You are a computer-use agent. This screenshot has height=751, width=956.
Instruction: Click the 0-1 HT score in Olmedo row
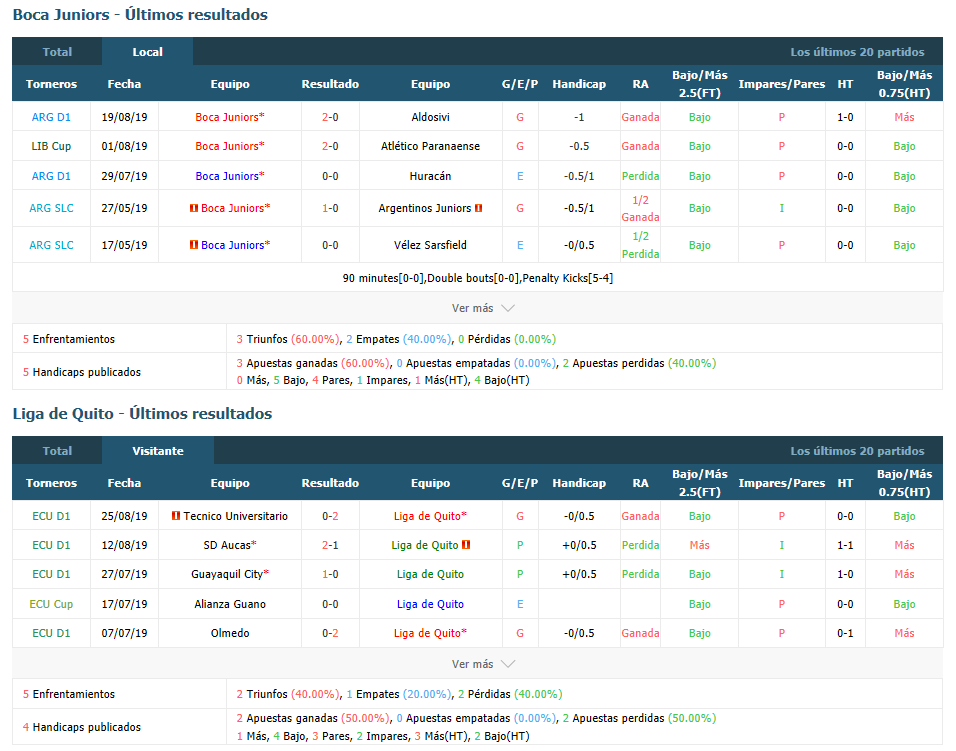(x=845, y=633)
